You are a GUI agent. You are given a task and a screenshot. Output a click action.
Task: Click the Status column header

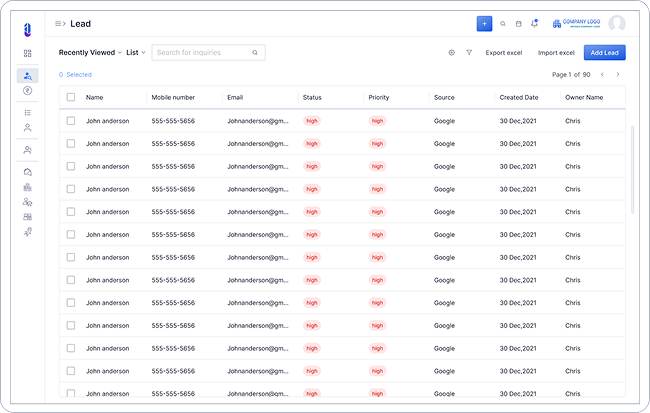click(312, 97)
